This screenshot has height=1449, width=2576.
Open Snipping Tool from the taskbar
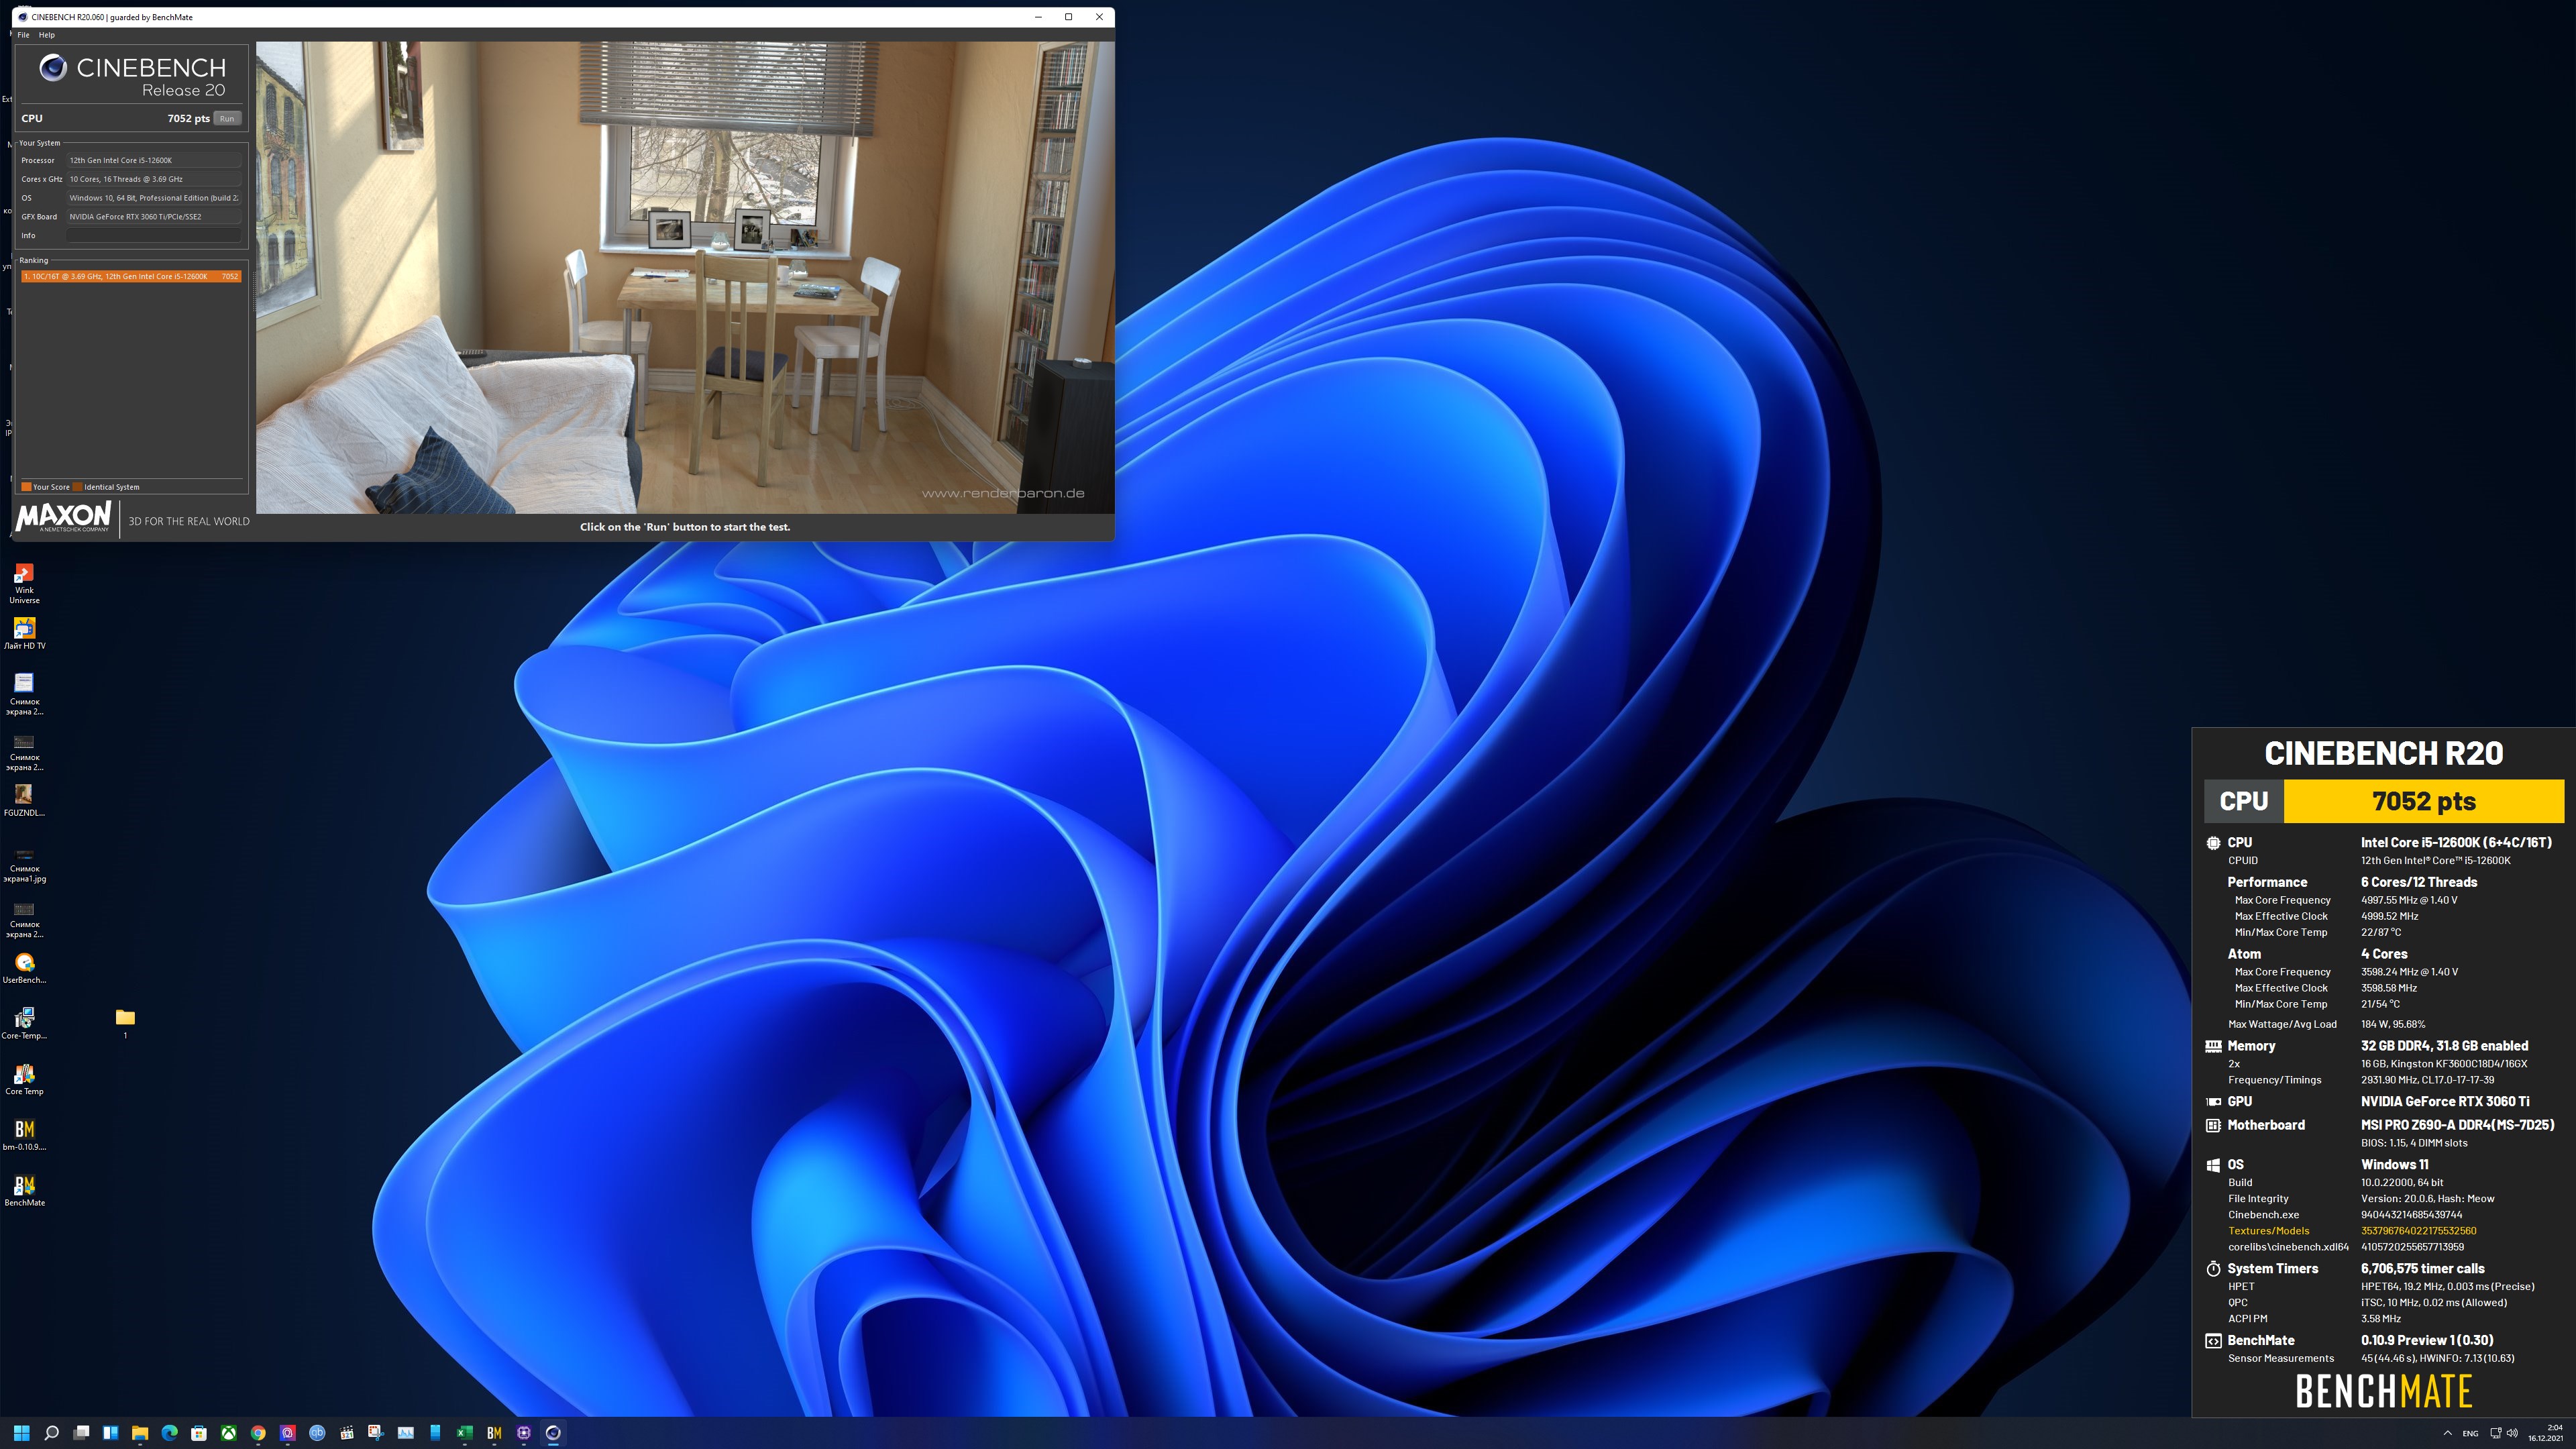tap(376, 1433)
